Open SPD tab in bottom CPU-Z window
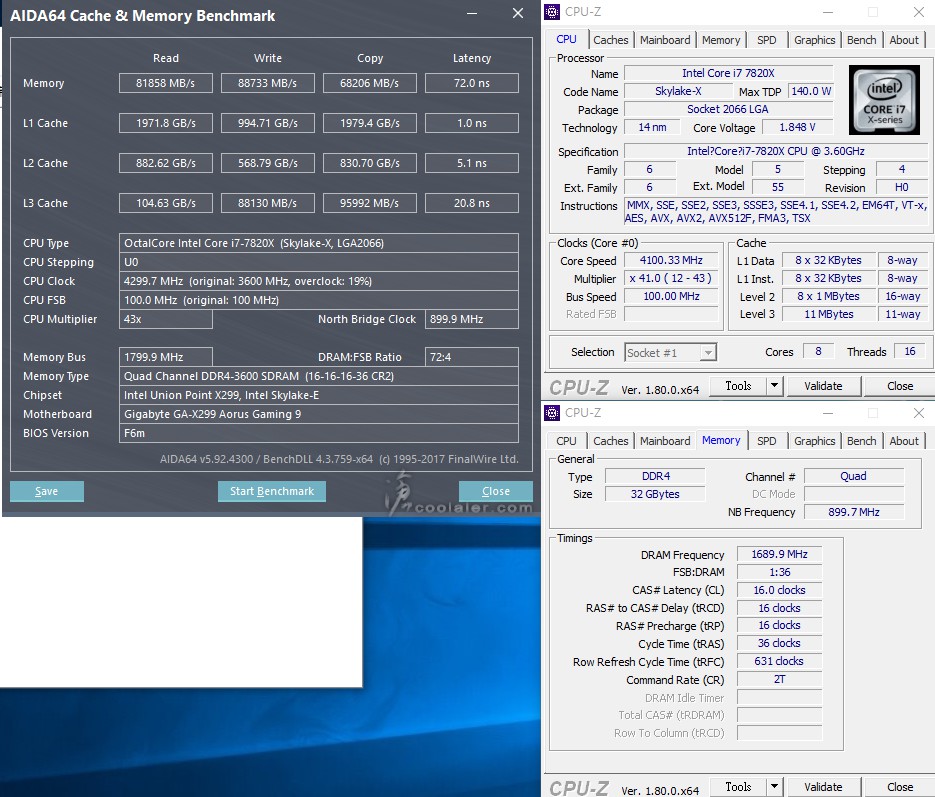The width and height of the screenshot is (935, 797). point(767,441)
